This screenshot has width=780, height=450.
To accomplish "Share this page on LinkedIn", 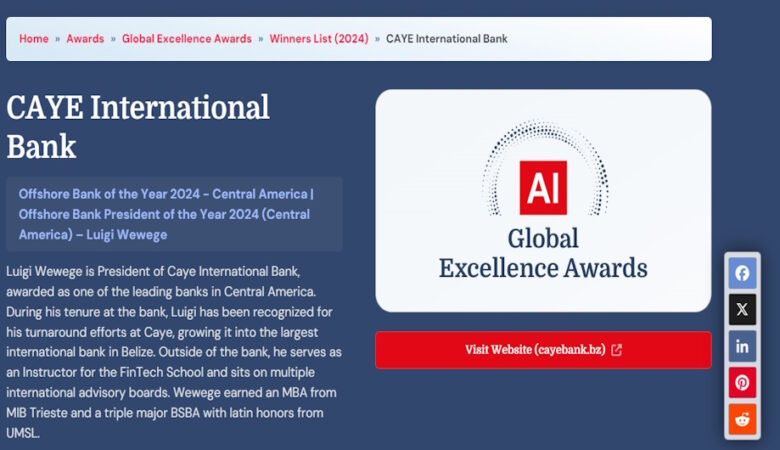I will [742, 346].
